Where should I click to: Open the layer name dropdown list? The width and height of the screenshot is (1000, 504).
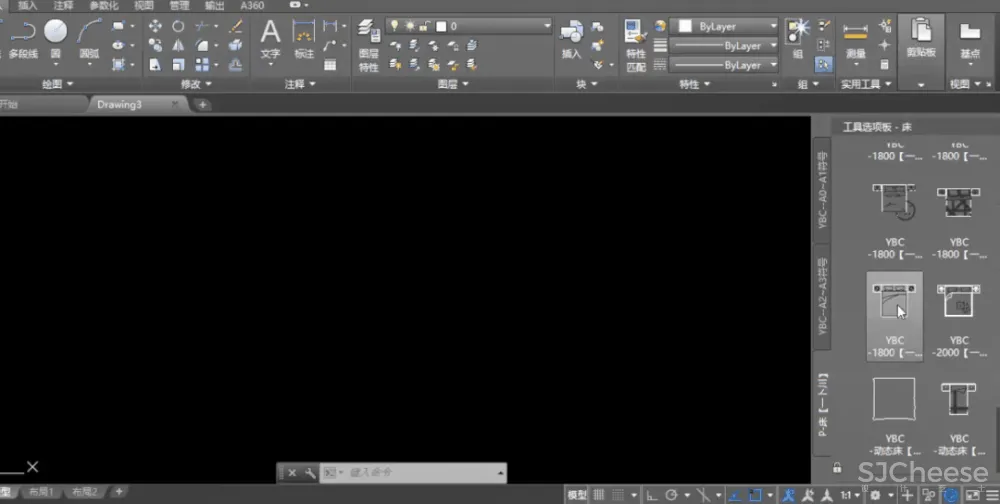546,26
